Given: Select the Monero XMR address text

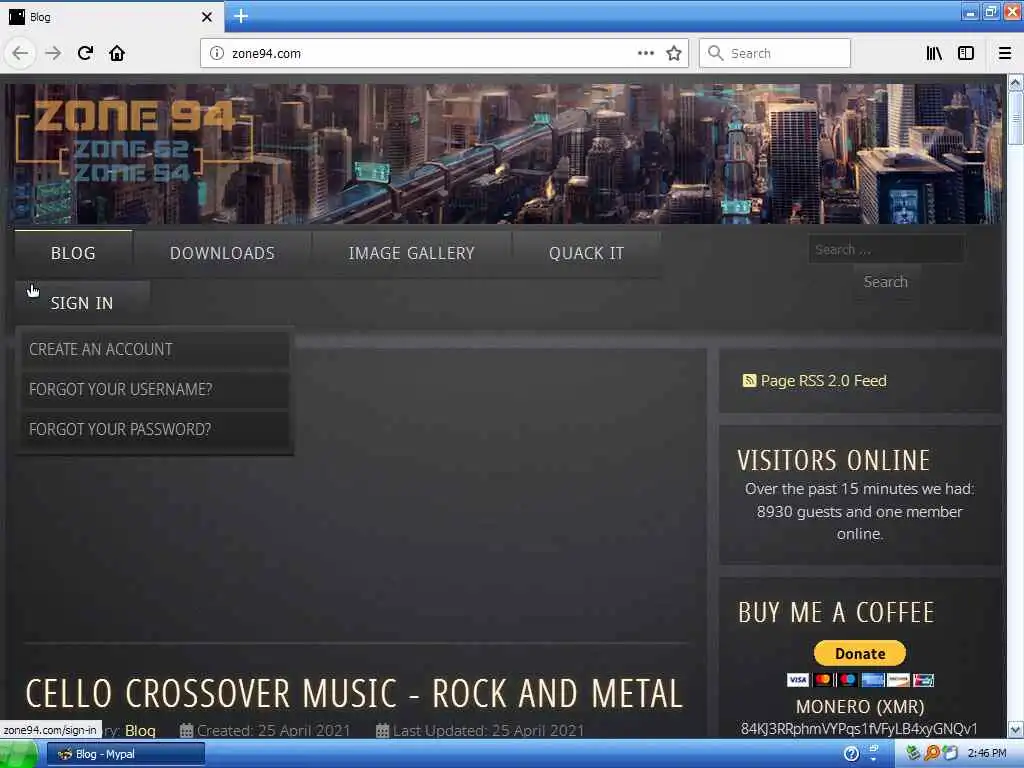Looking at the screenshot, I should 859,729.
